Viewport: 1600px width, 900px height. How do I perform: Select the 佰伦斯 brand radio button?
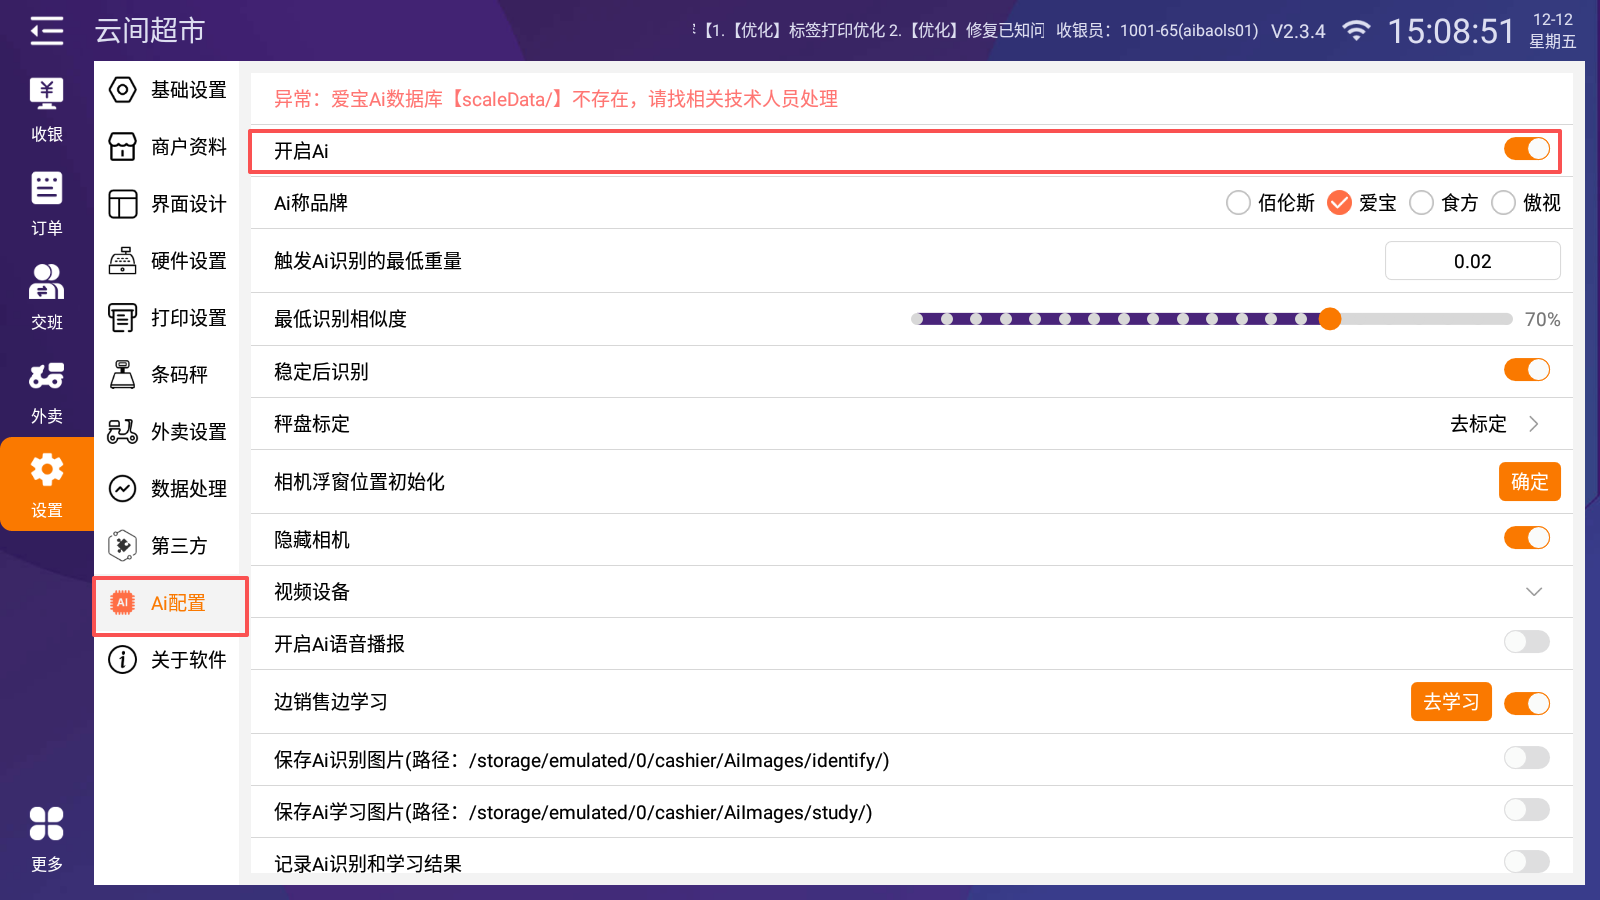[x=1238, y=203]
